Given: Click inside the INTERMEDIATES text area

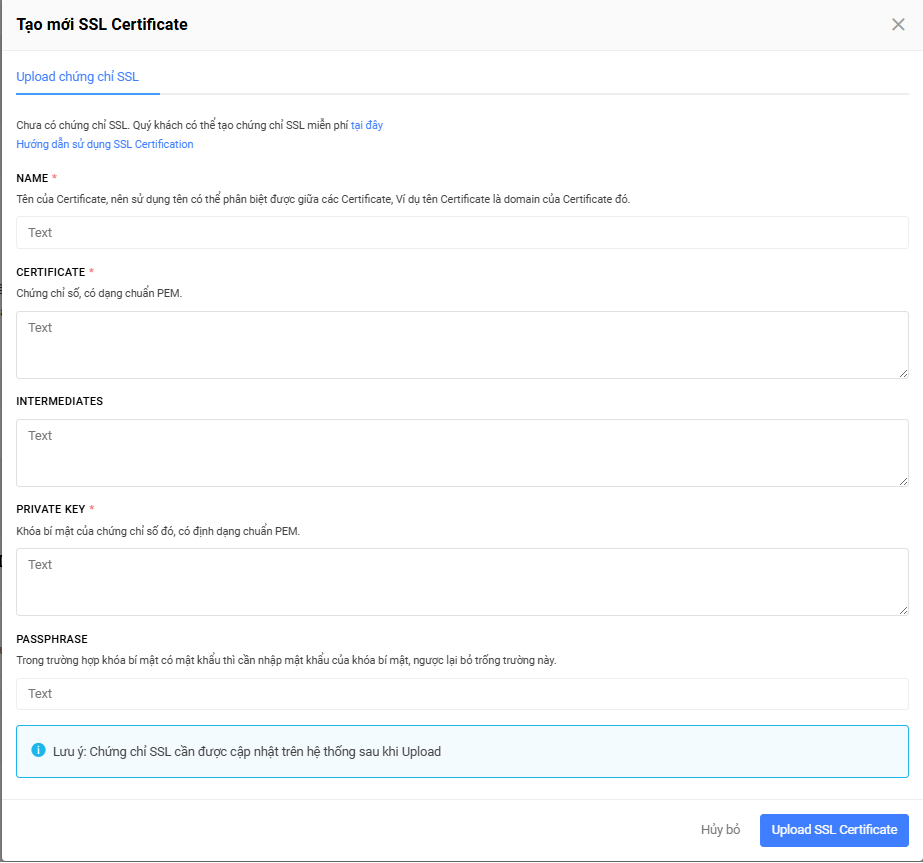Looking at the screenshot, I should click(x=462, y=453).
